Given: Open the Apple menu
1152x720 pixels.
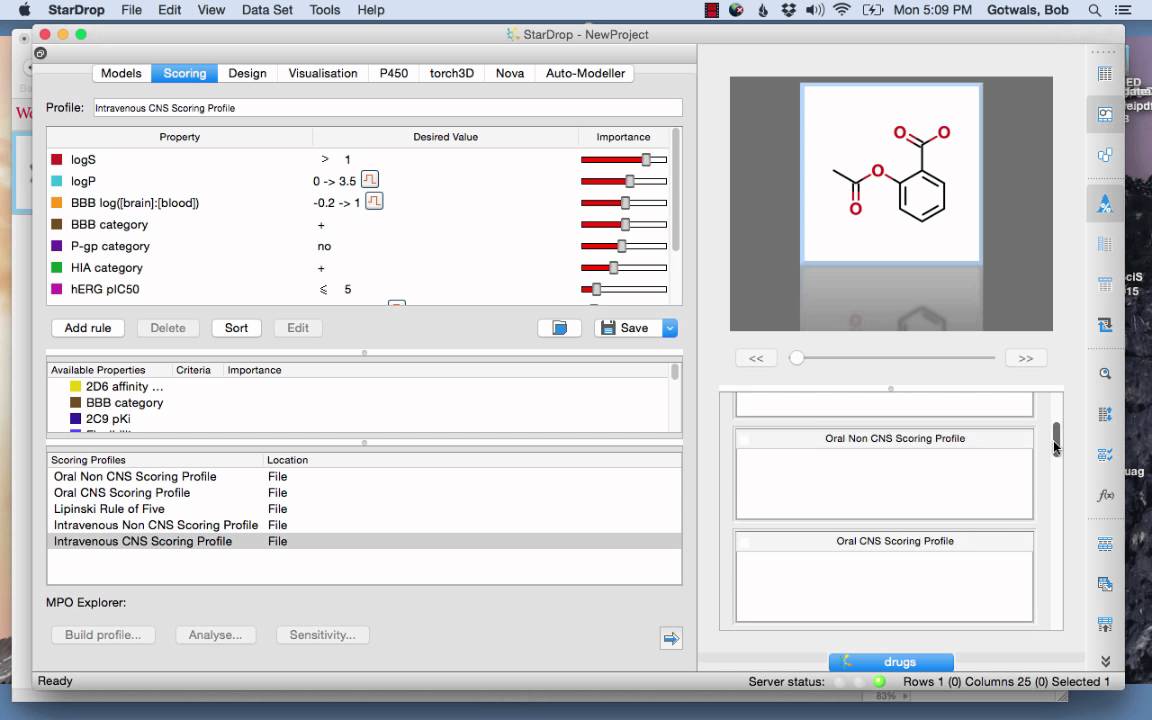Looking at the screenshot, I should (24, 10).
